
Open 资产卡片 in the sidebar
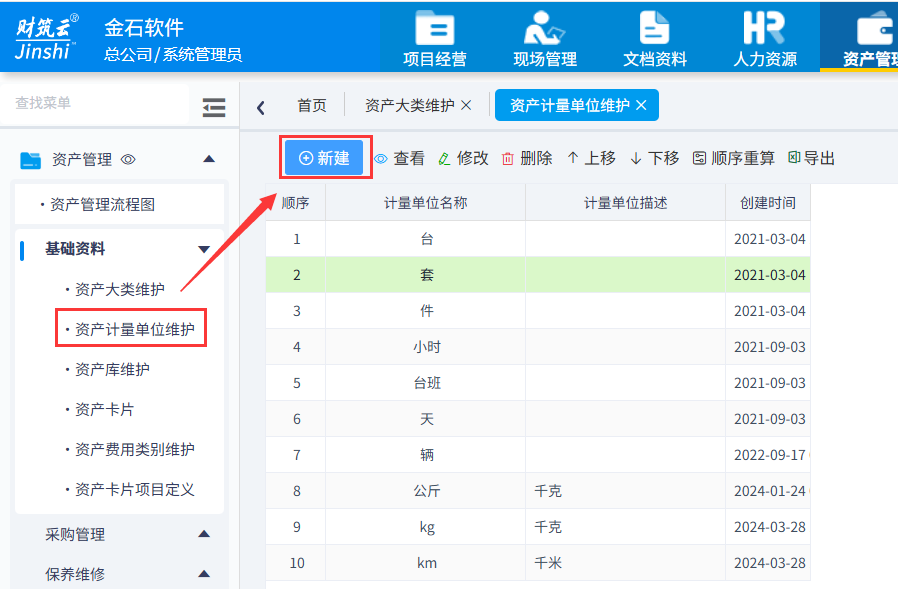[104, 410]
